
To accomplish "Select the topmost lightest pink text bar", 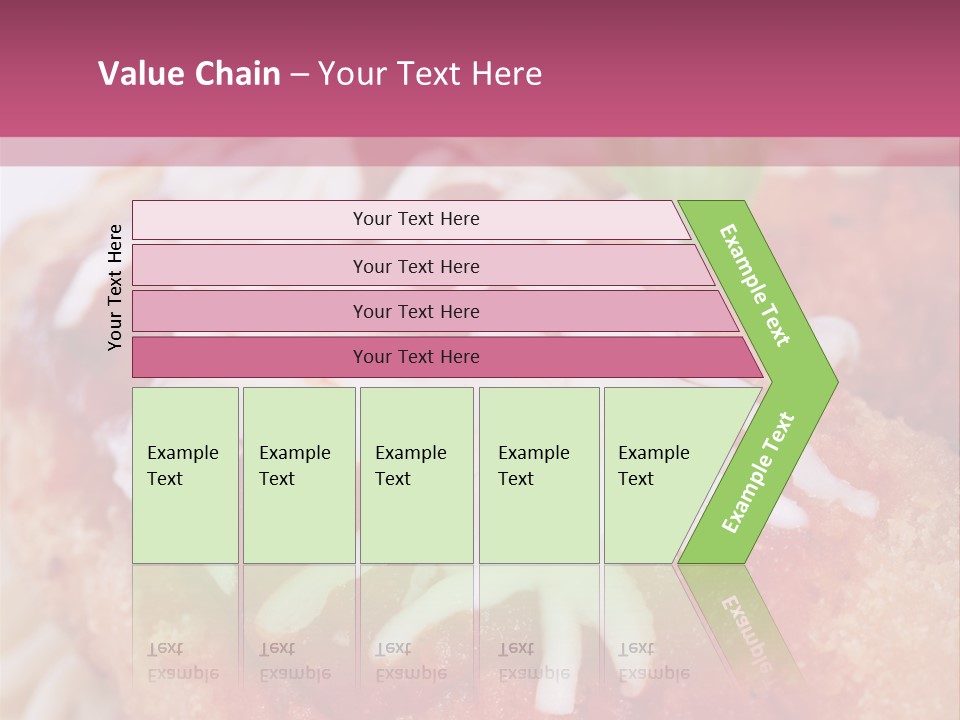I will 415,219.
